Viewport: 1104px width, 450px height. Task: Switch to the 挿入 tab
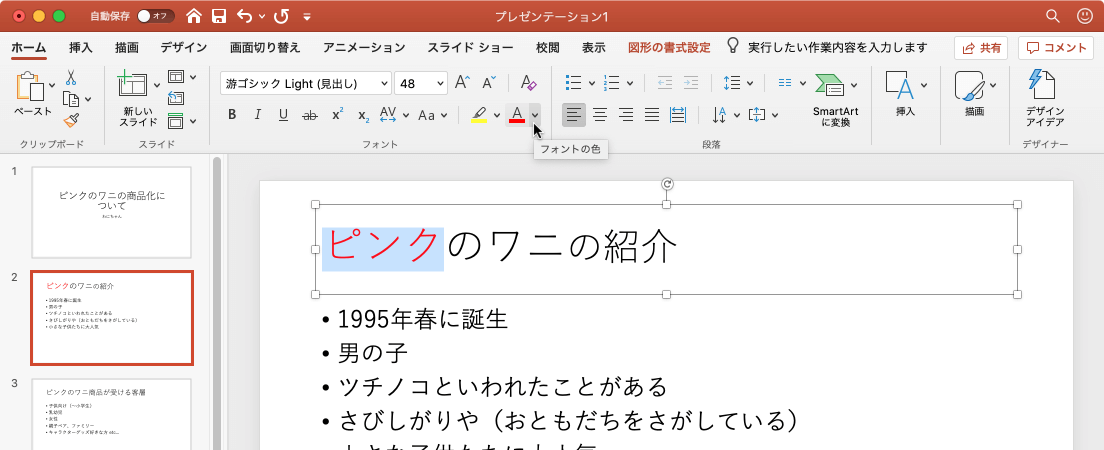[x=81, y=47]
